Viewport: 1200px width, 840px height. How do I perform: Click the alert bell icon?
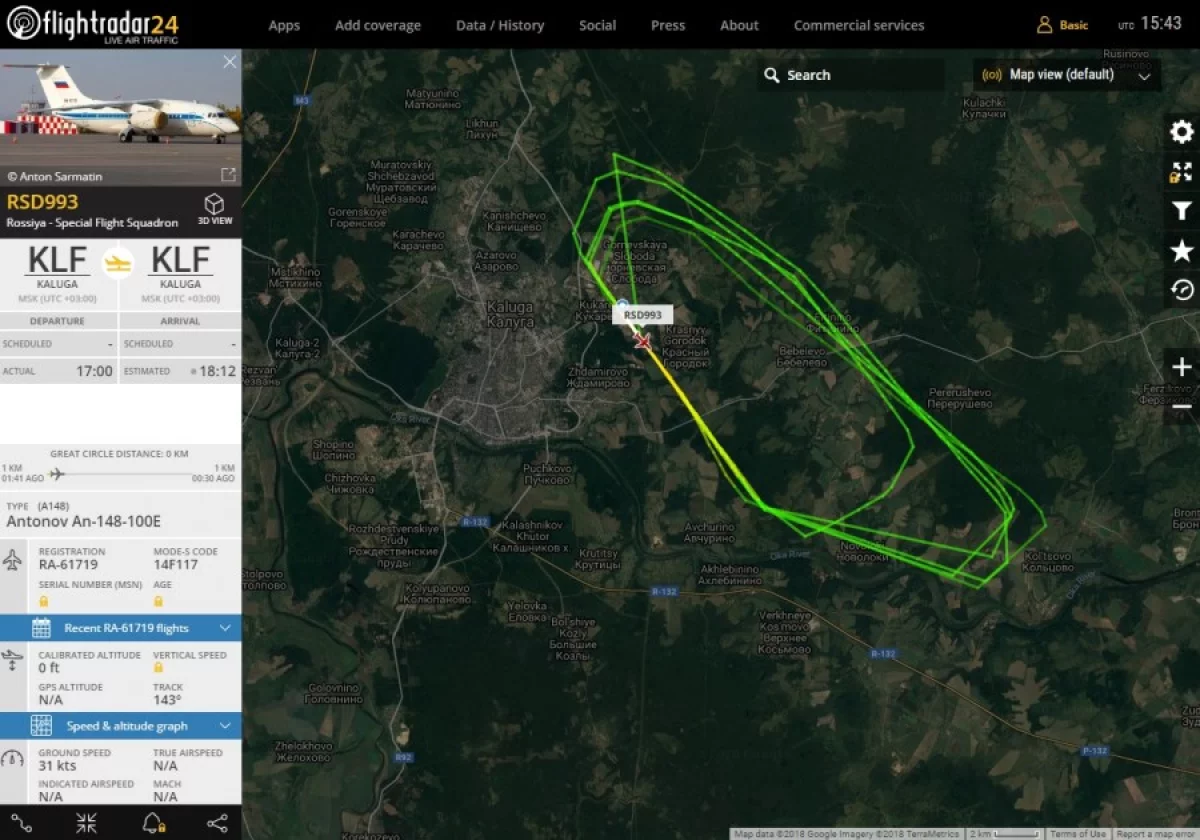(x=153, y=823)
